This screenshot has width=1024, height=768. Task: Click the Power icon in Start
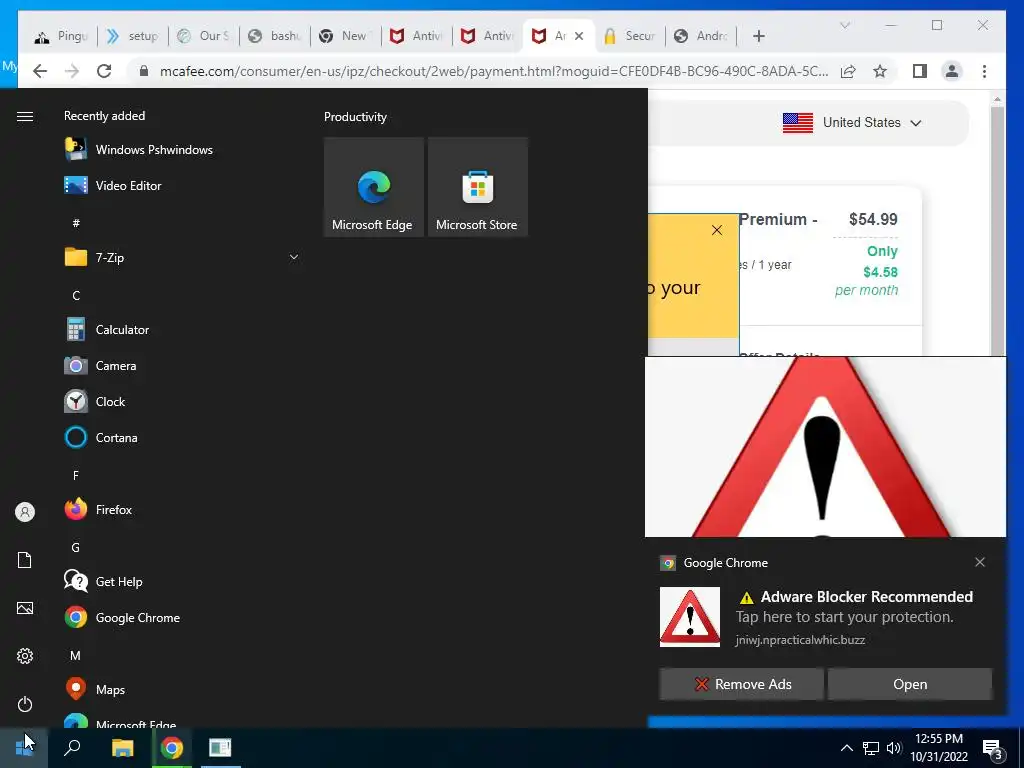click(25, 704)
